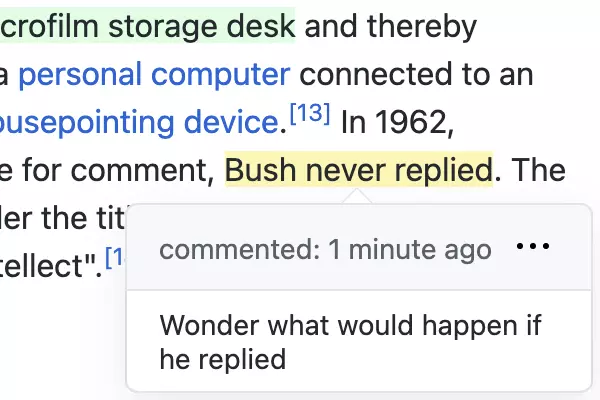This screenshot has width=600, height=400.
Task: Click the word "Bush" in the highlight
Action: click(x=262, y=170)
